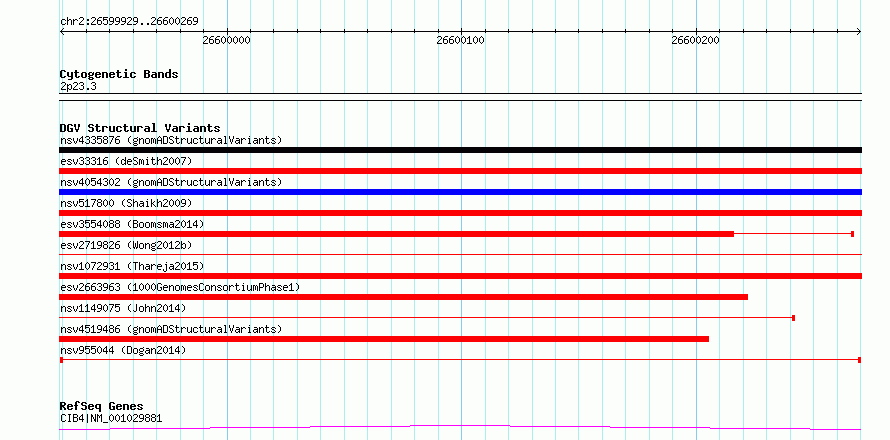Open variant esv3554088 (Boomsma2014) label
The image size is (890, 440).
pyautogui.click(x=132, y=224)
